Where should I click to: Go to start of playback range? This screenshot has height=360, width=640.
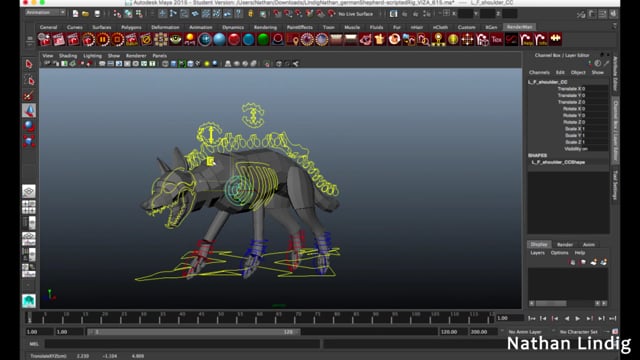(531, 318)
